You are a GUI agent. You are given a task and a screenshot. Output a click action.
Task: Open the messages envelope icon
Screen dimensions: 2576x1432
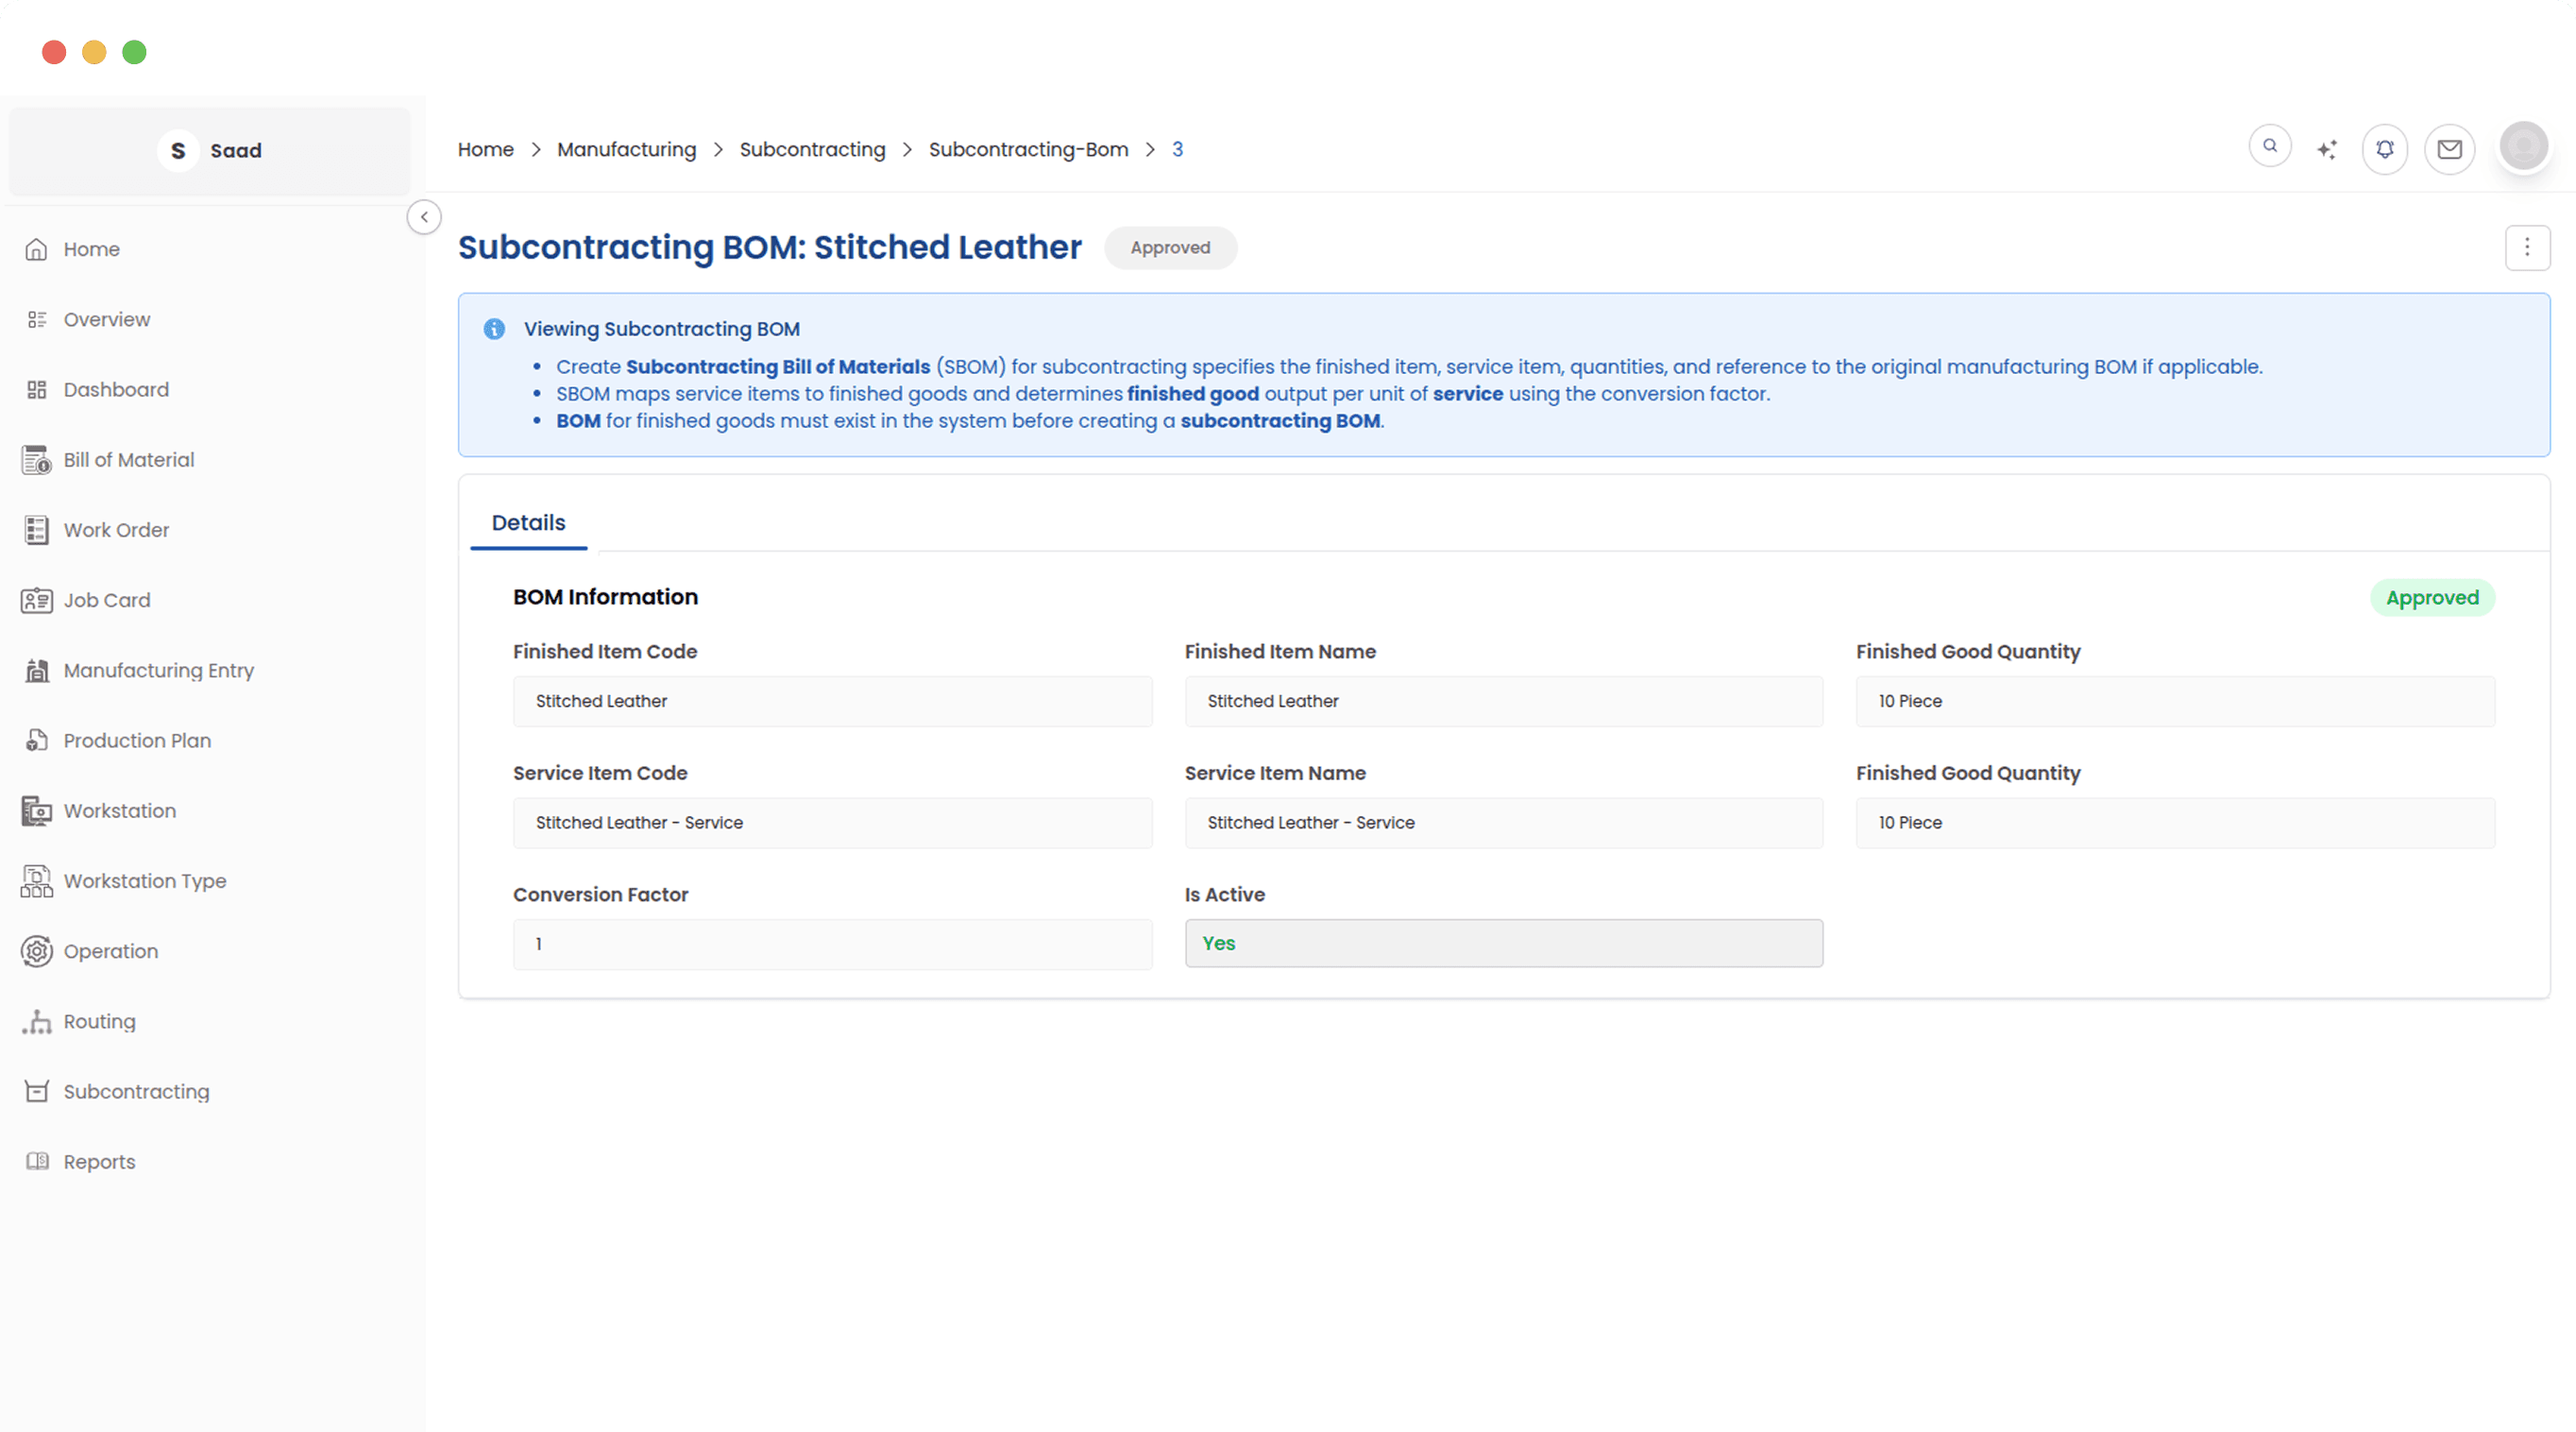(x=2449, y=148)
